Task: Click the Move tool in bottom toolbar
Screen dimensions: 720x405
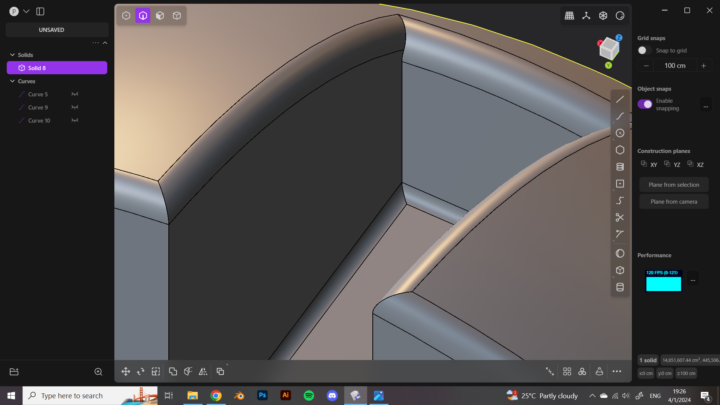Action: tap(126, 371)
